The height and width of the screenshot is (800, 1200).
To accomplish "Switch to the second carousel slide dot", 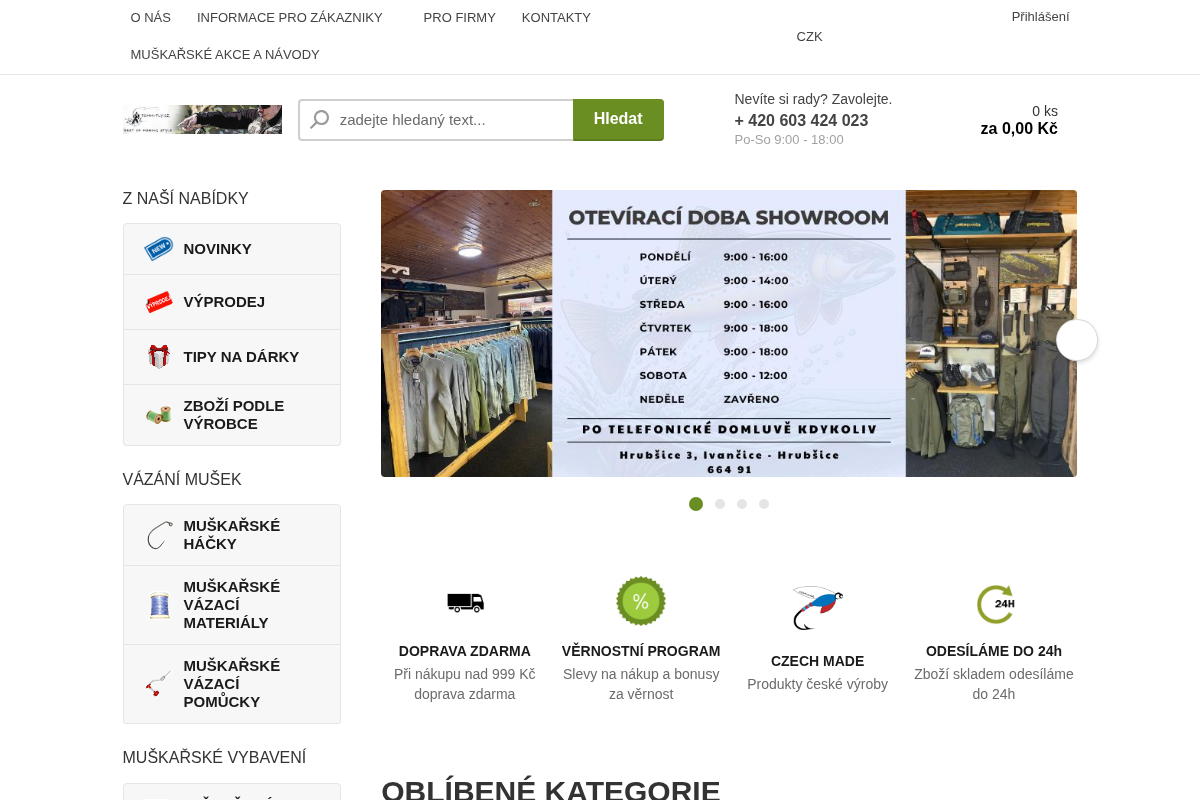I will point(720,504).
